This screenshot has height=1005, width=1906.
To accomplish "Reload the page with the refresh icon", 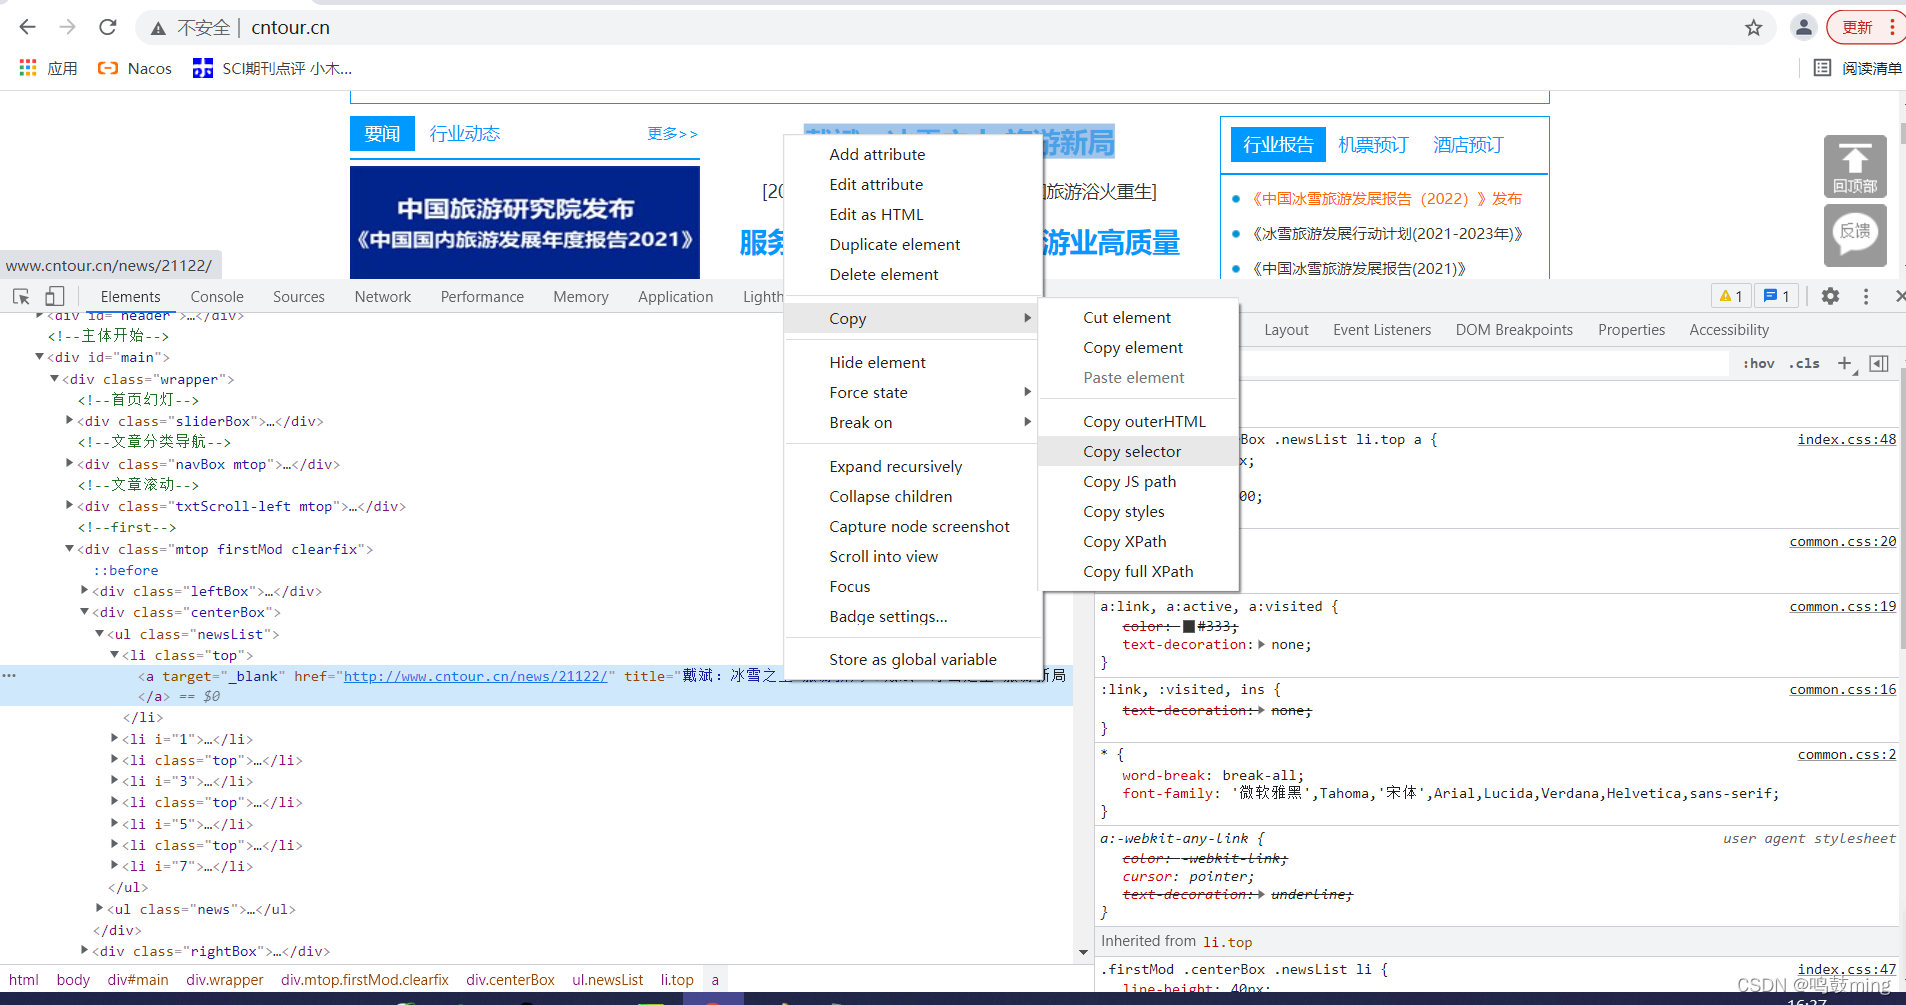I will click(x=108, y=27).
